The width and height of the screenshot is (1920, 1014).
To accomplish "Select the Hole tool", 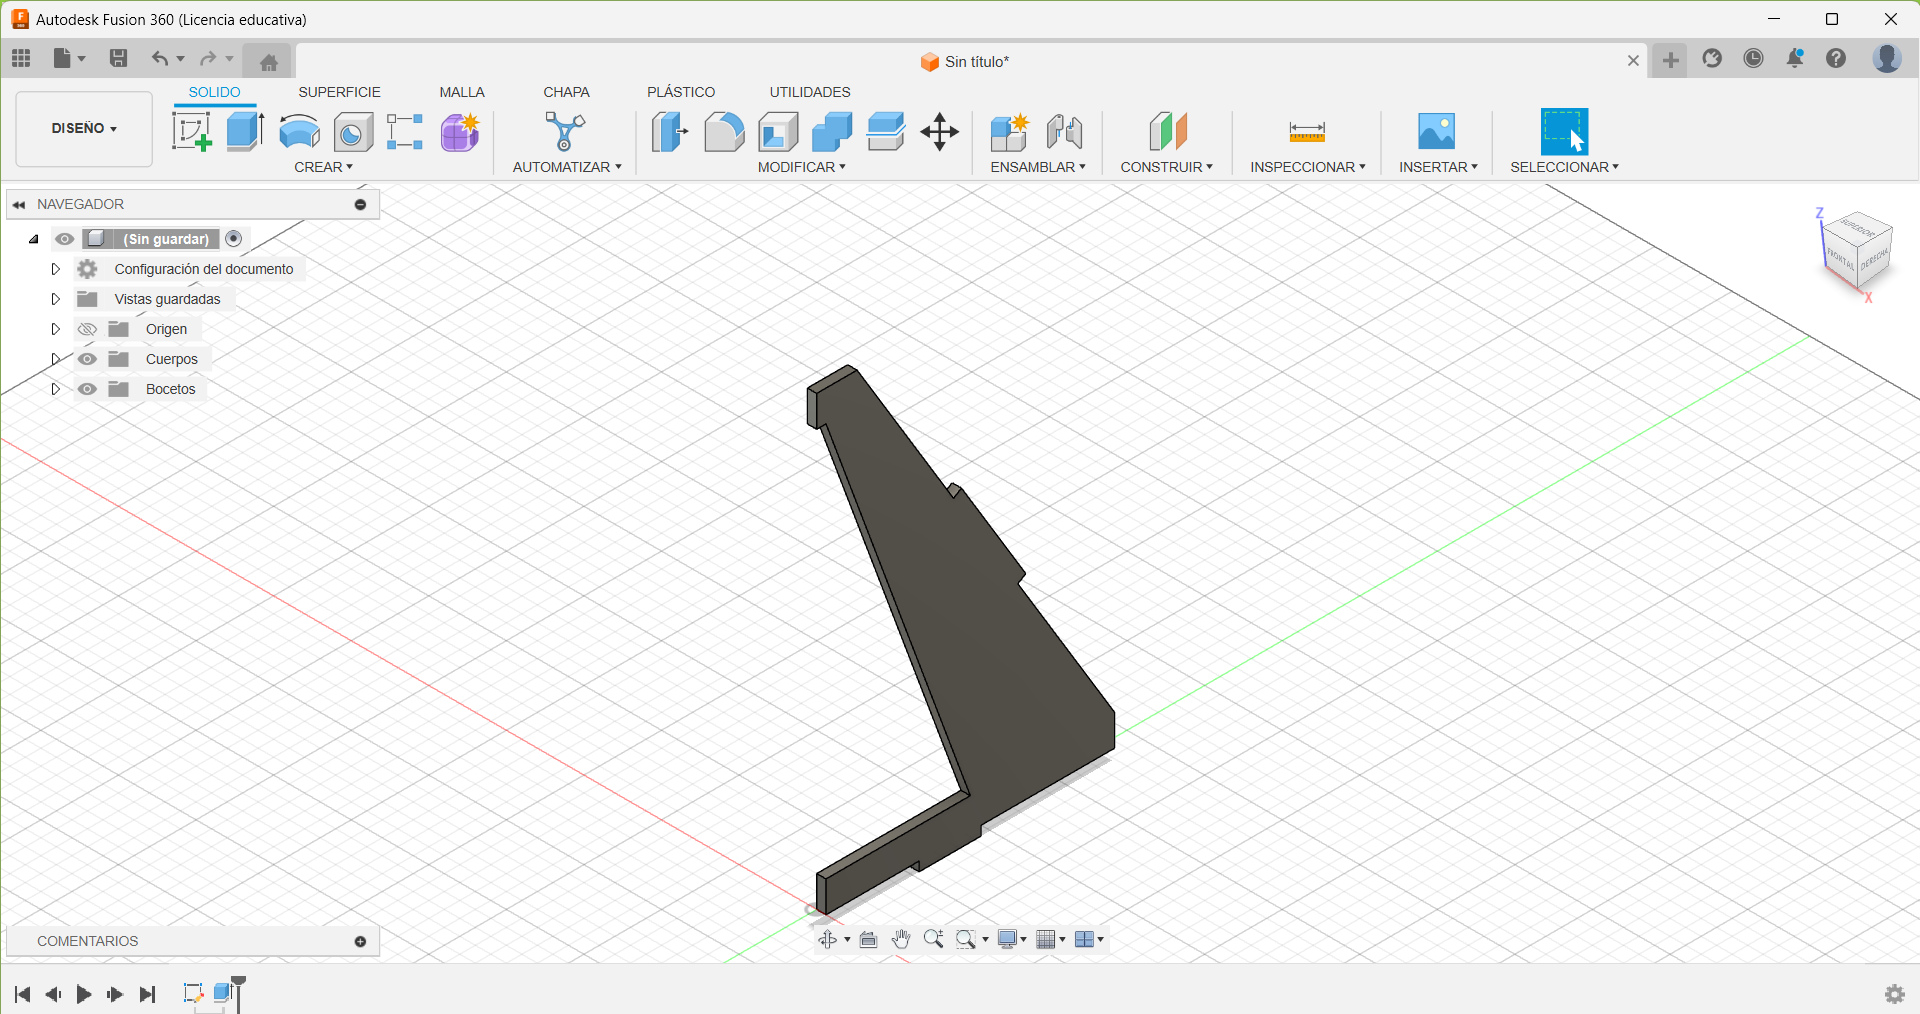I will (x=353, y=131).
